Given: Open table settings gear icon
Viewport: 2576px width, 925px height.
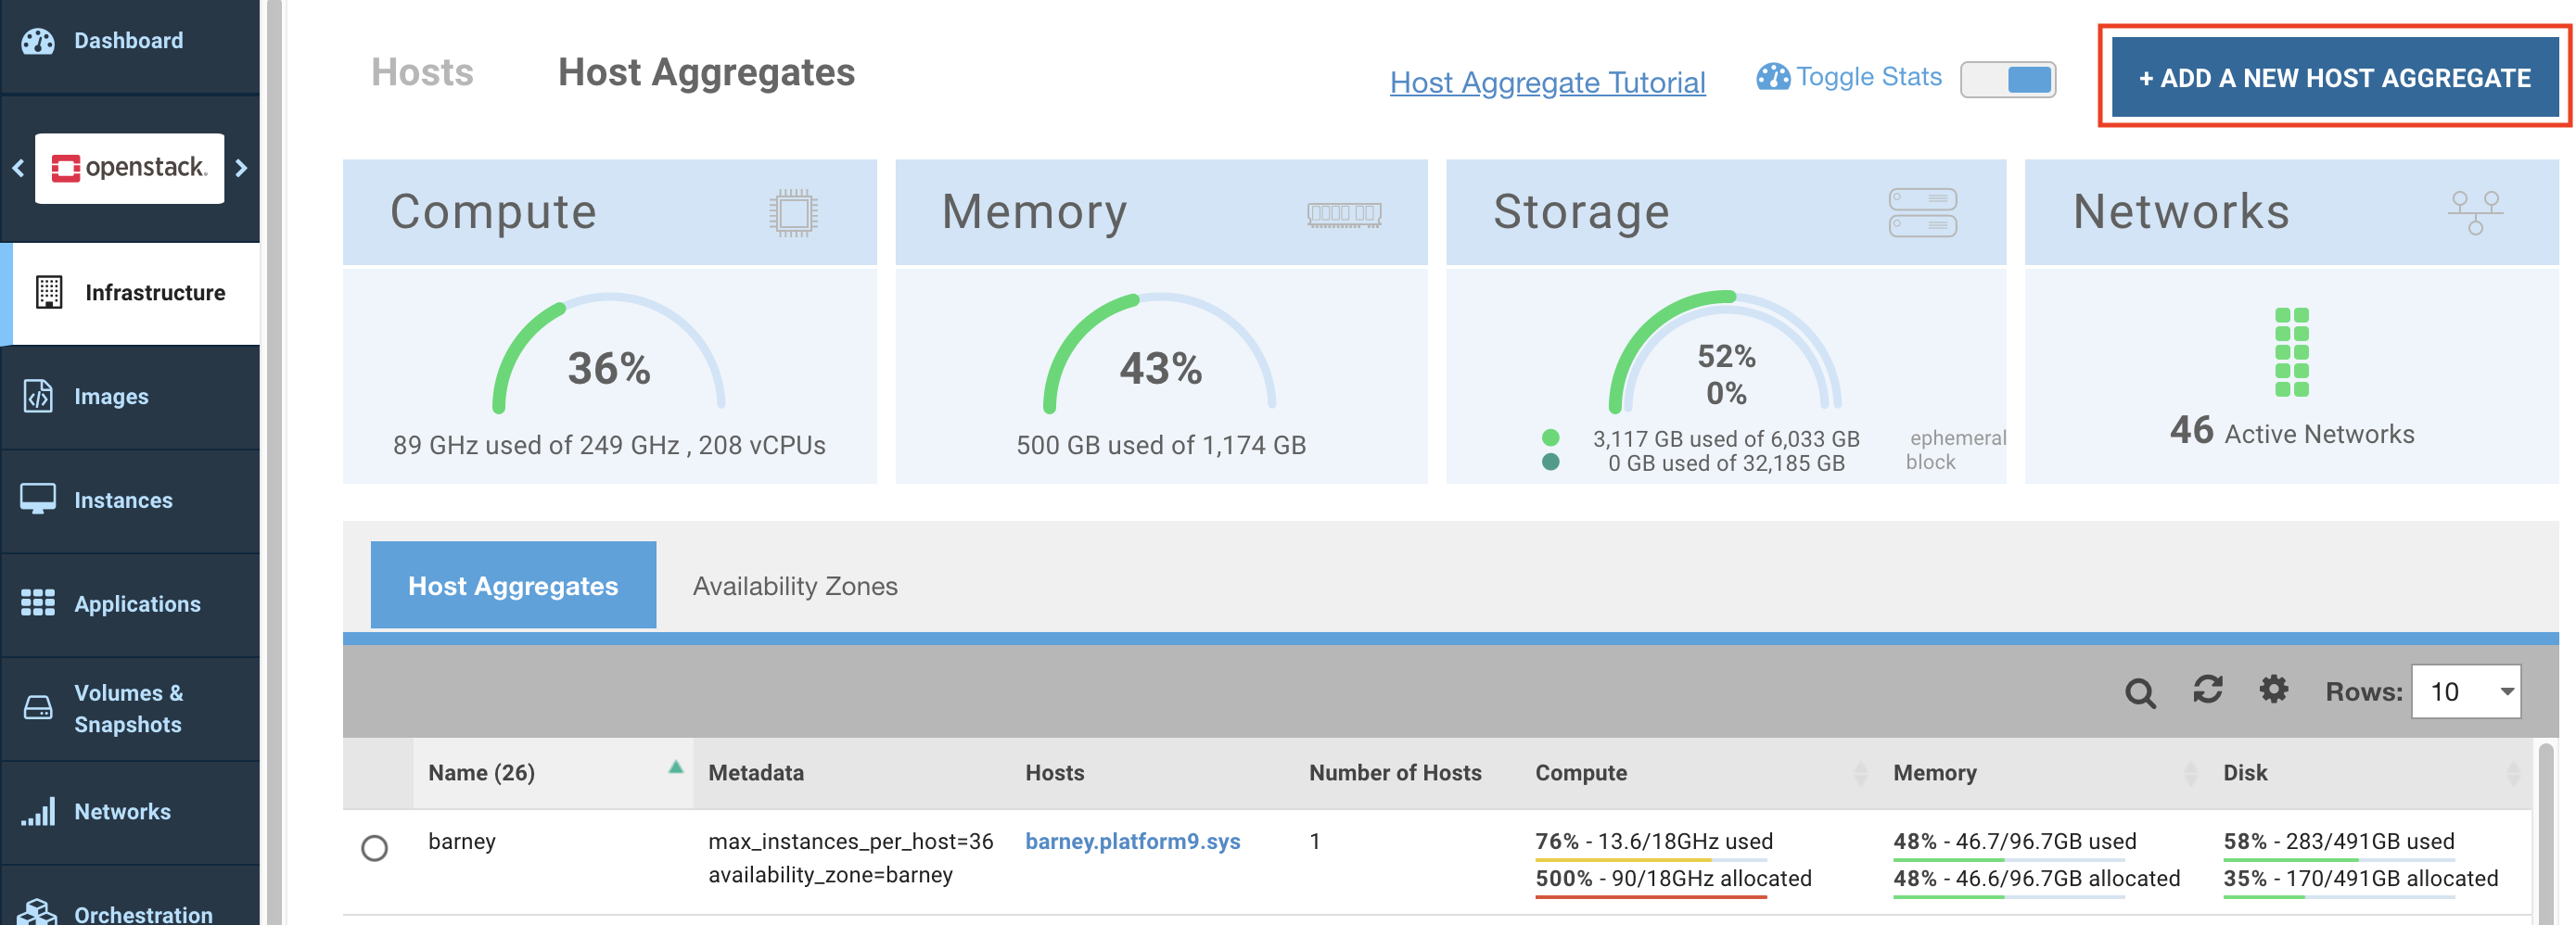Looking at the screenshot, I should tap(2273, 690).
